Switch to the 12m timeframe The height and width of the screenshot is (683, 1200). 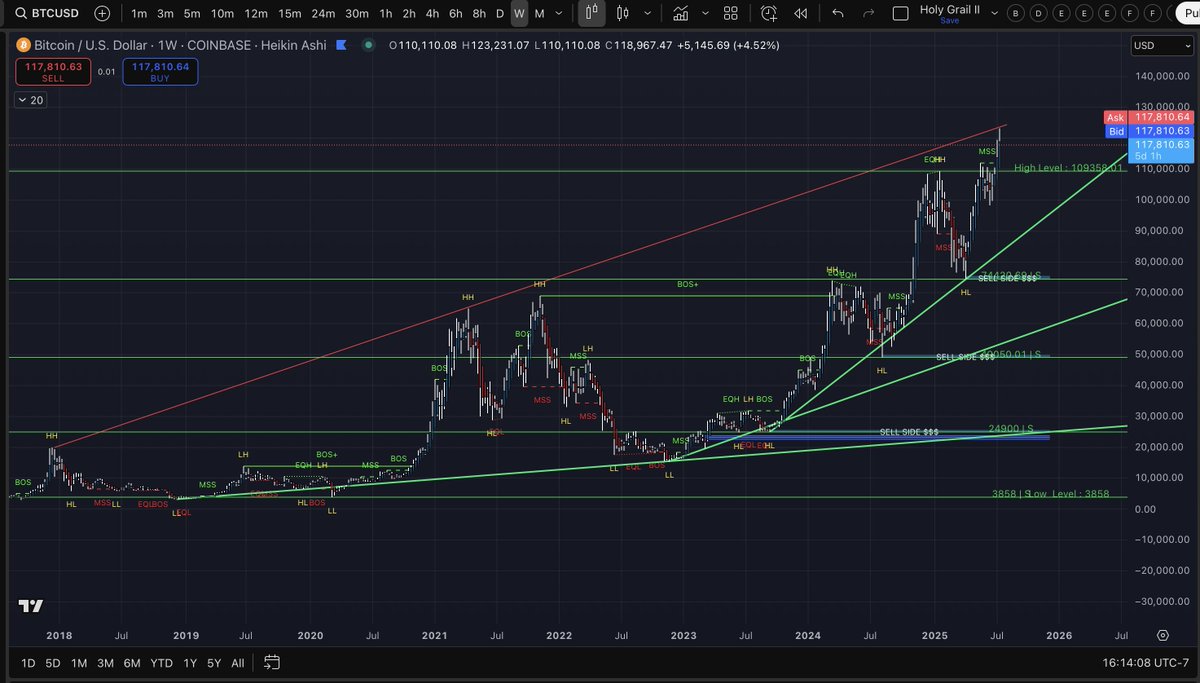[256, 13]
